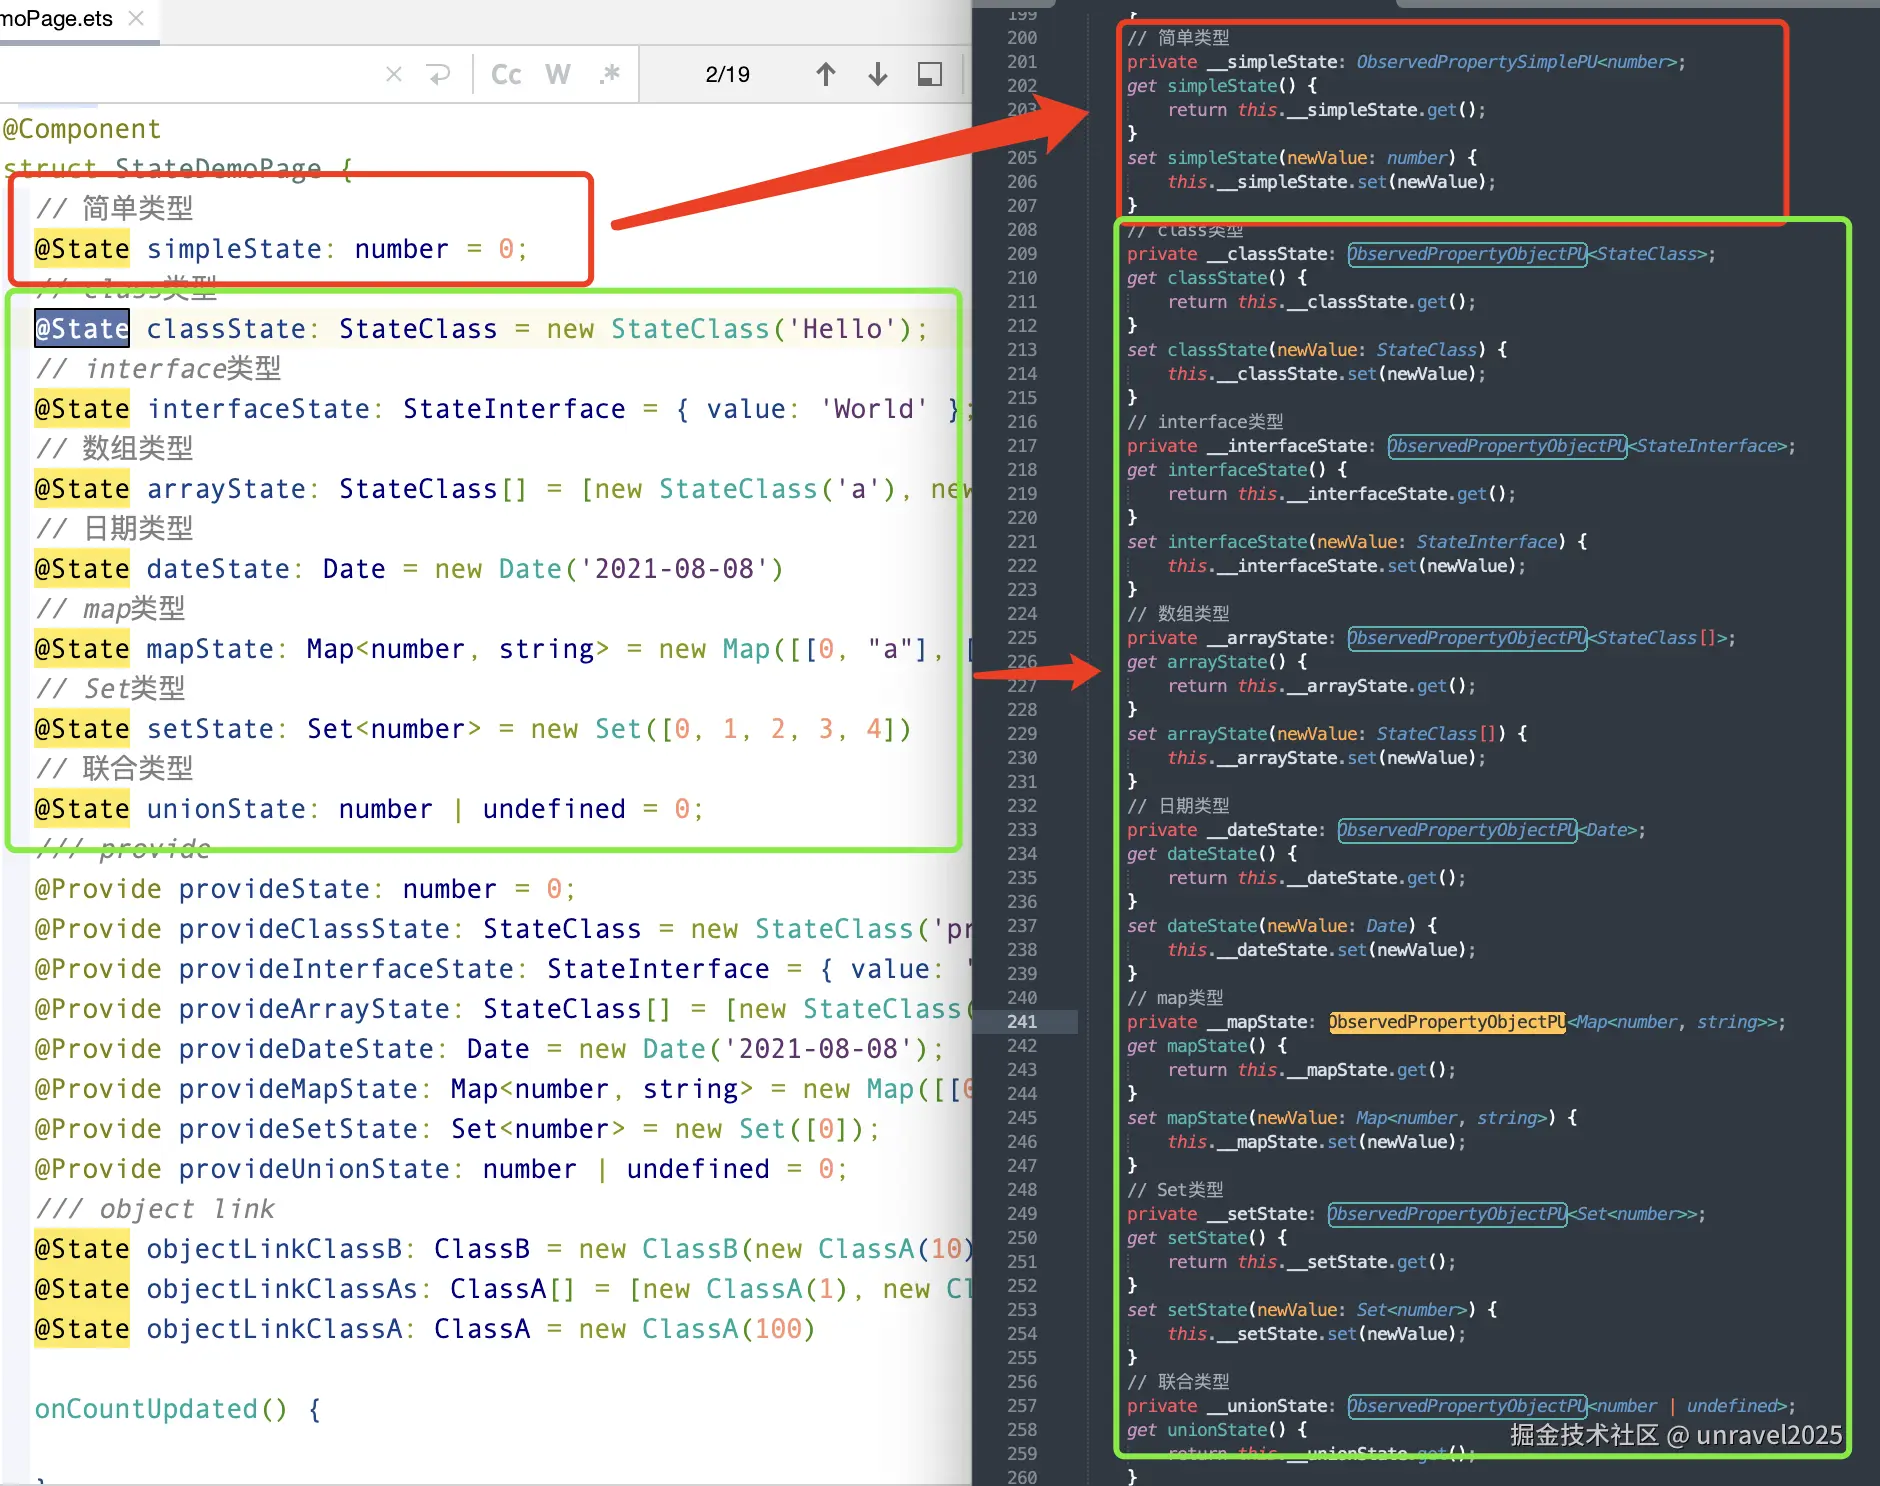Click 'set dateState(newValue: Date)' line
This screenshot has width=1880, height=1486.
click(x=1282, y=926)
